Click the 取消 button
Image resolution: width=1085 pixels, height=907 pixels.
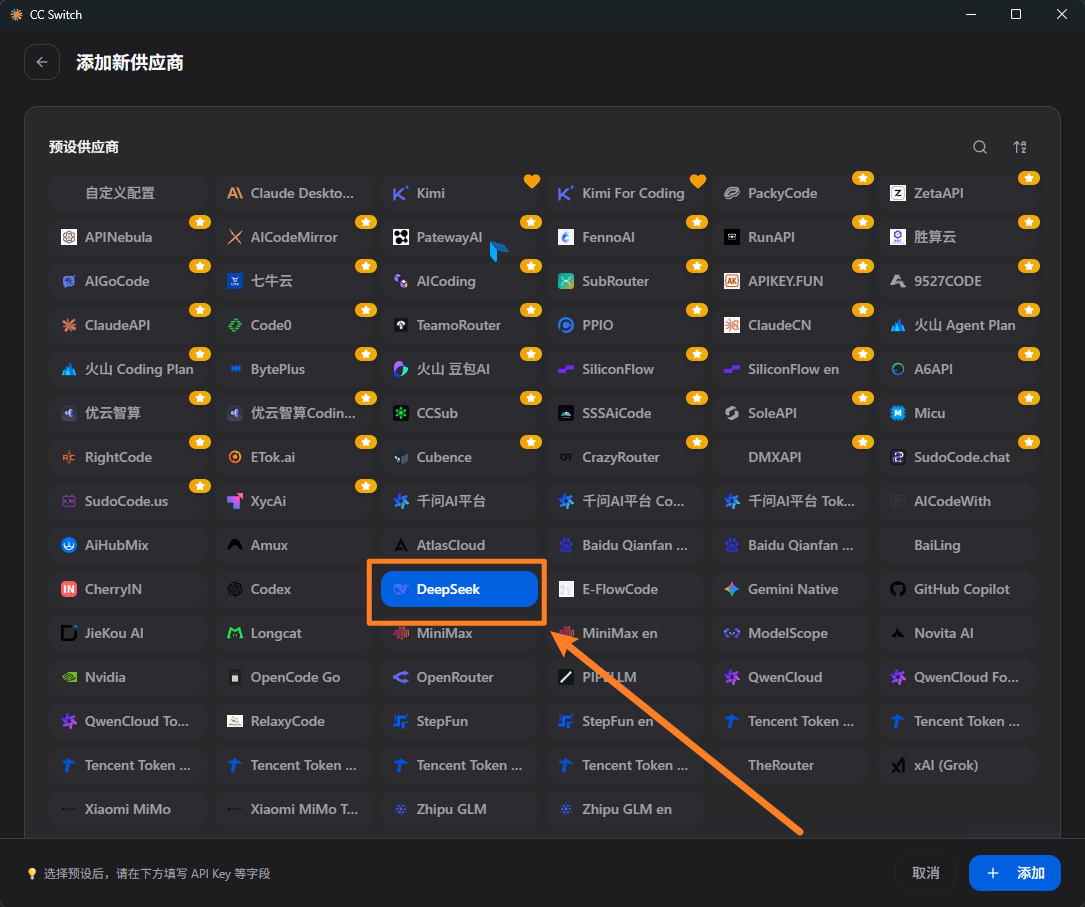coord(925,873)
